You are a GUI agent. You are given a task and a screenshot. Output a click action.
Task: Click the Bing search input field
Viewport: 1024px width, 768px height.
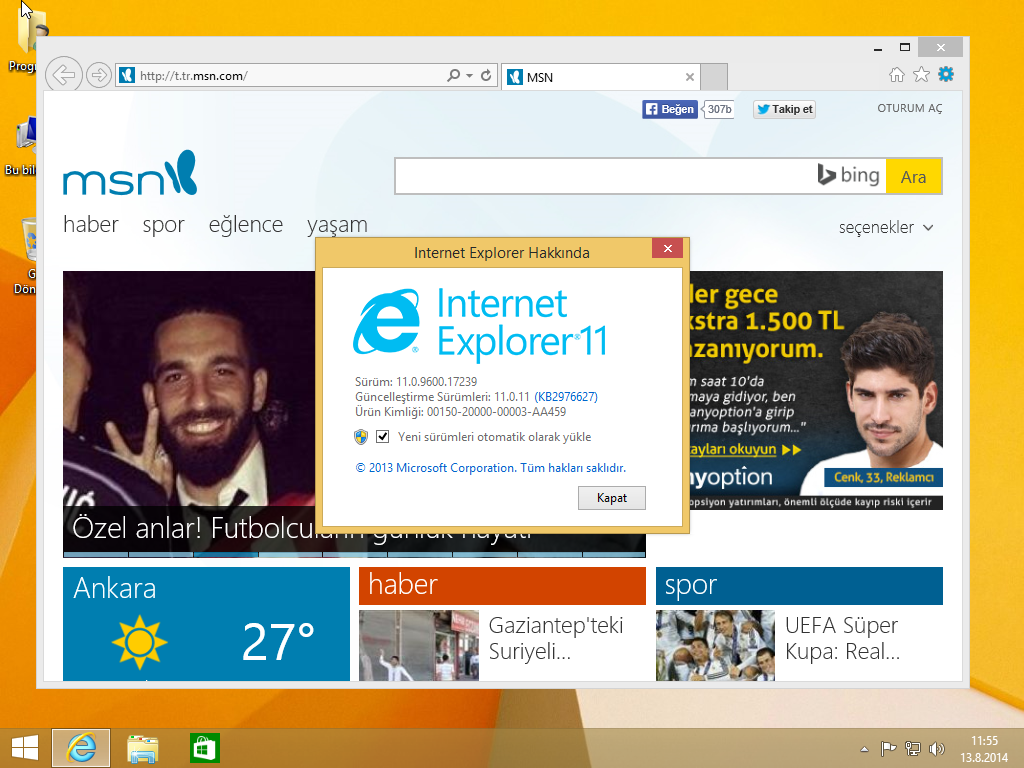pyautogui.click(x=604, y=176)
